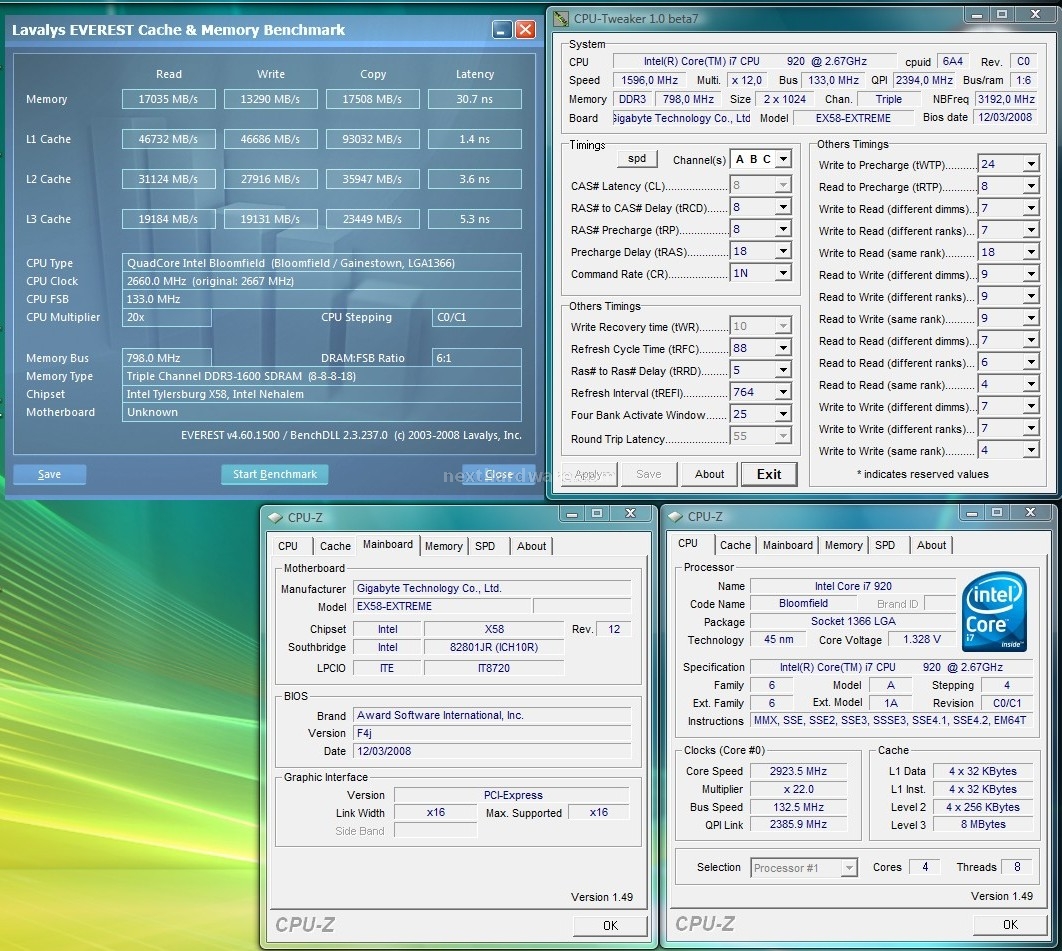The image size is (1062, 951).
Task: Click the Memory Type Triple Channel DDR3-1600 field
Action: [x=322, y=376]
